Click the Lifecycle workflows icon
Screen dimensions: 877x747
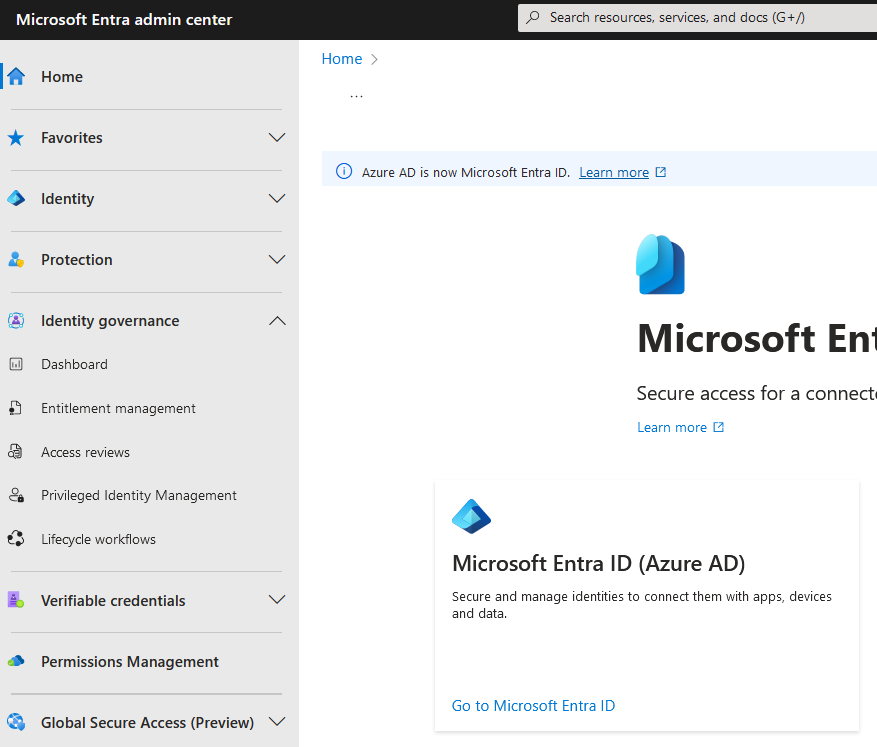click(16, 538)
